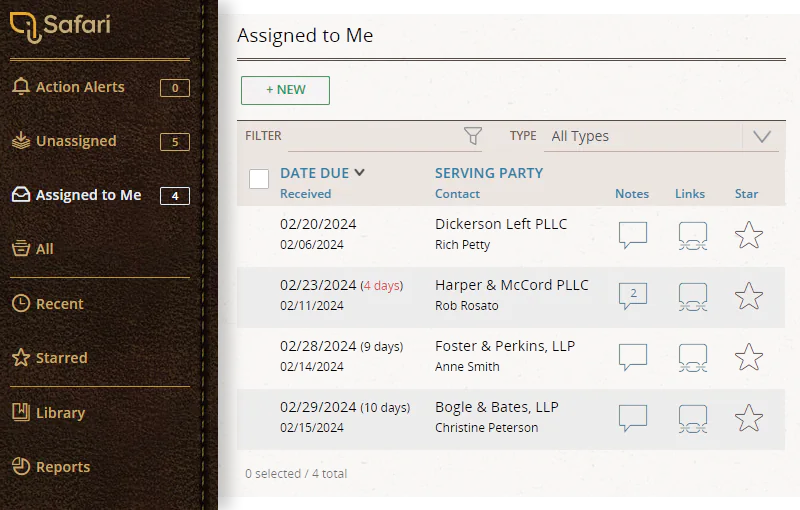This screenshot has height=510, width=800.
Task: Tick the select-all checkbox in header
Action: point(259,179)
